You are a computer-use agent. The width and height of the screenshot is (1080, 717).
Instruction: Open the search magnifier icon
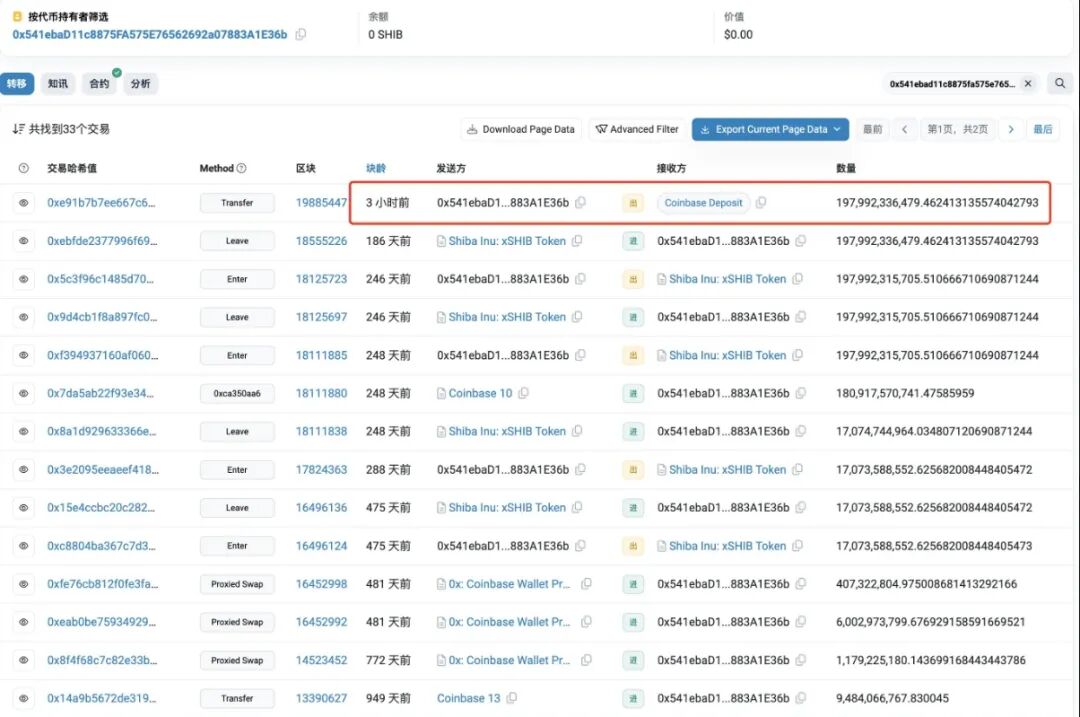coord(1059,83)
